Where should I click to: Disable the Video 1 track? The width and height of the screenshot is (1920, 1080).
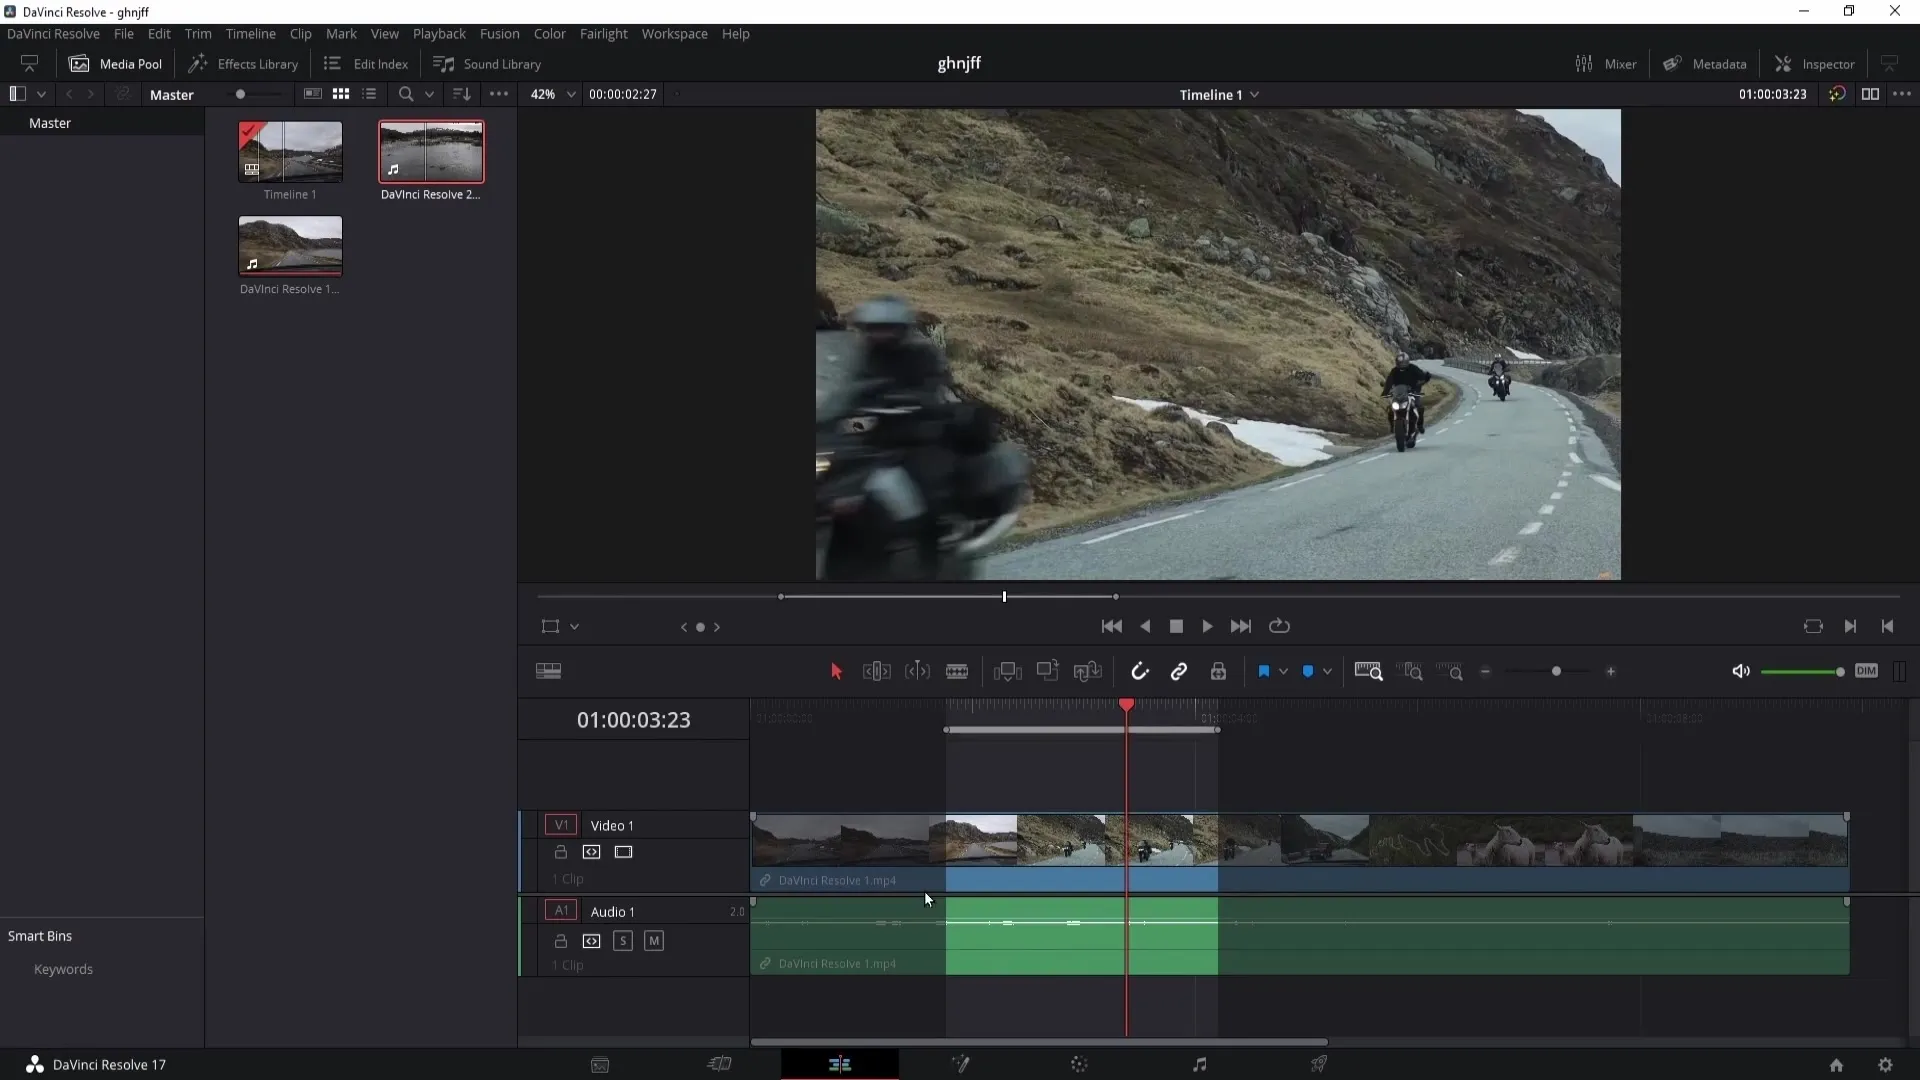pos(624,852)
